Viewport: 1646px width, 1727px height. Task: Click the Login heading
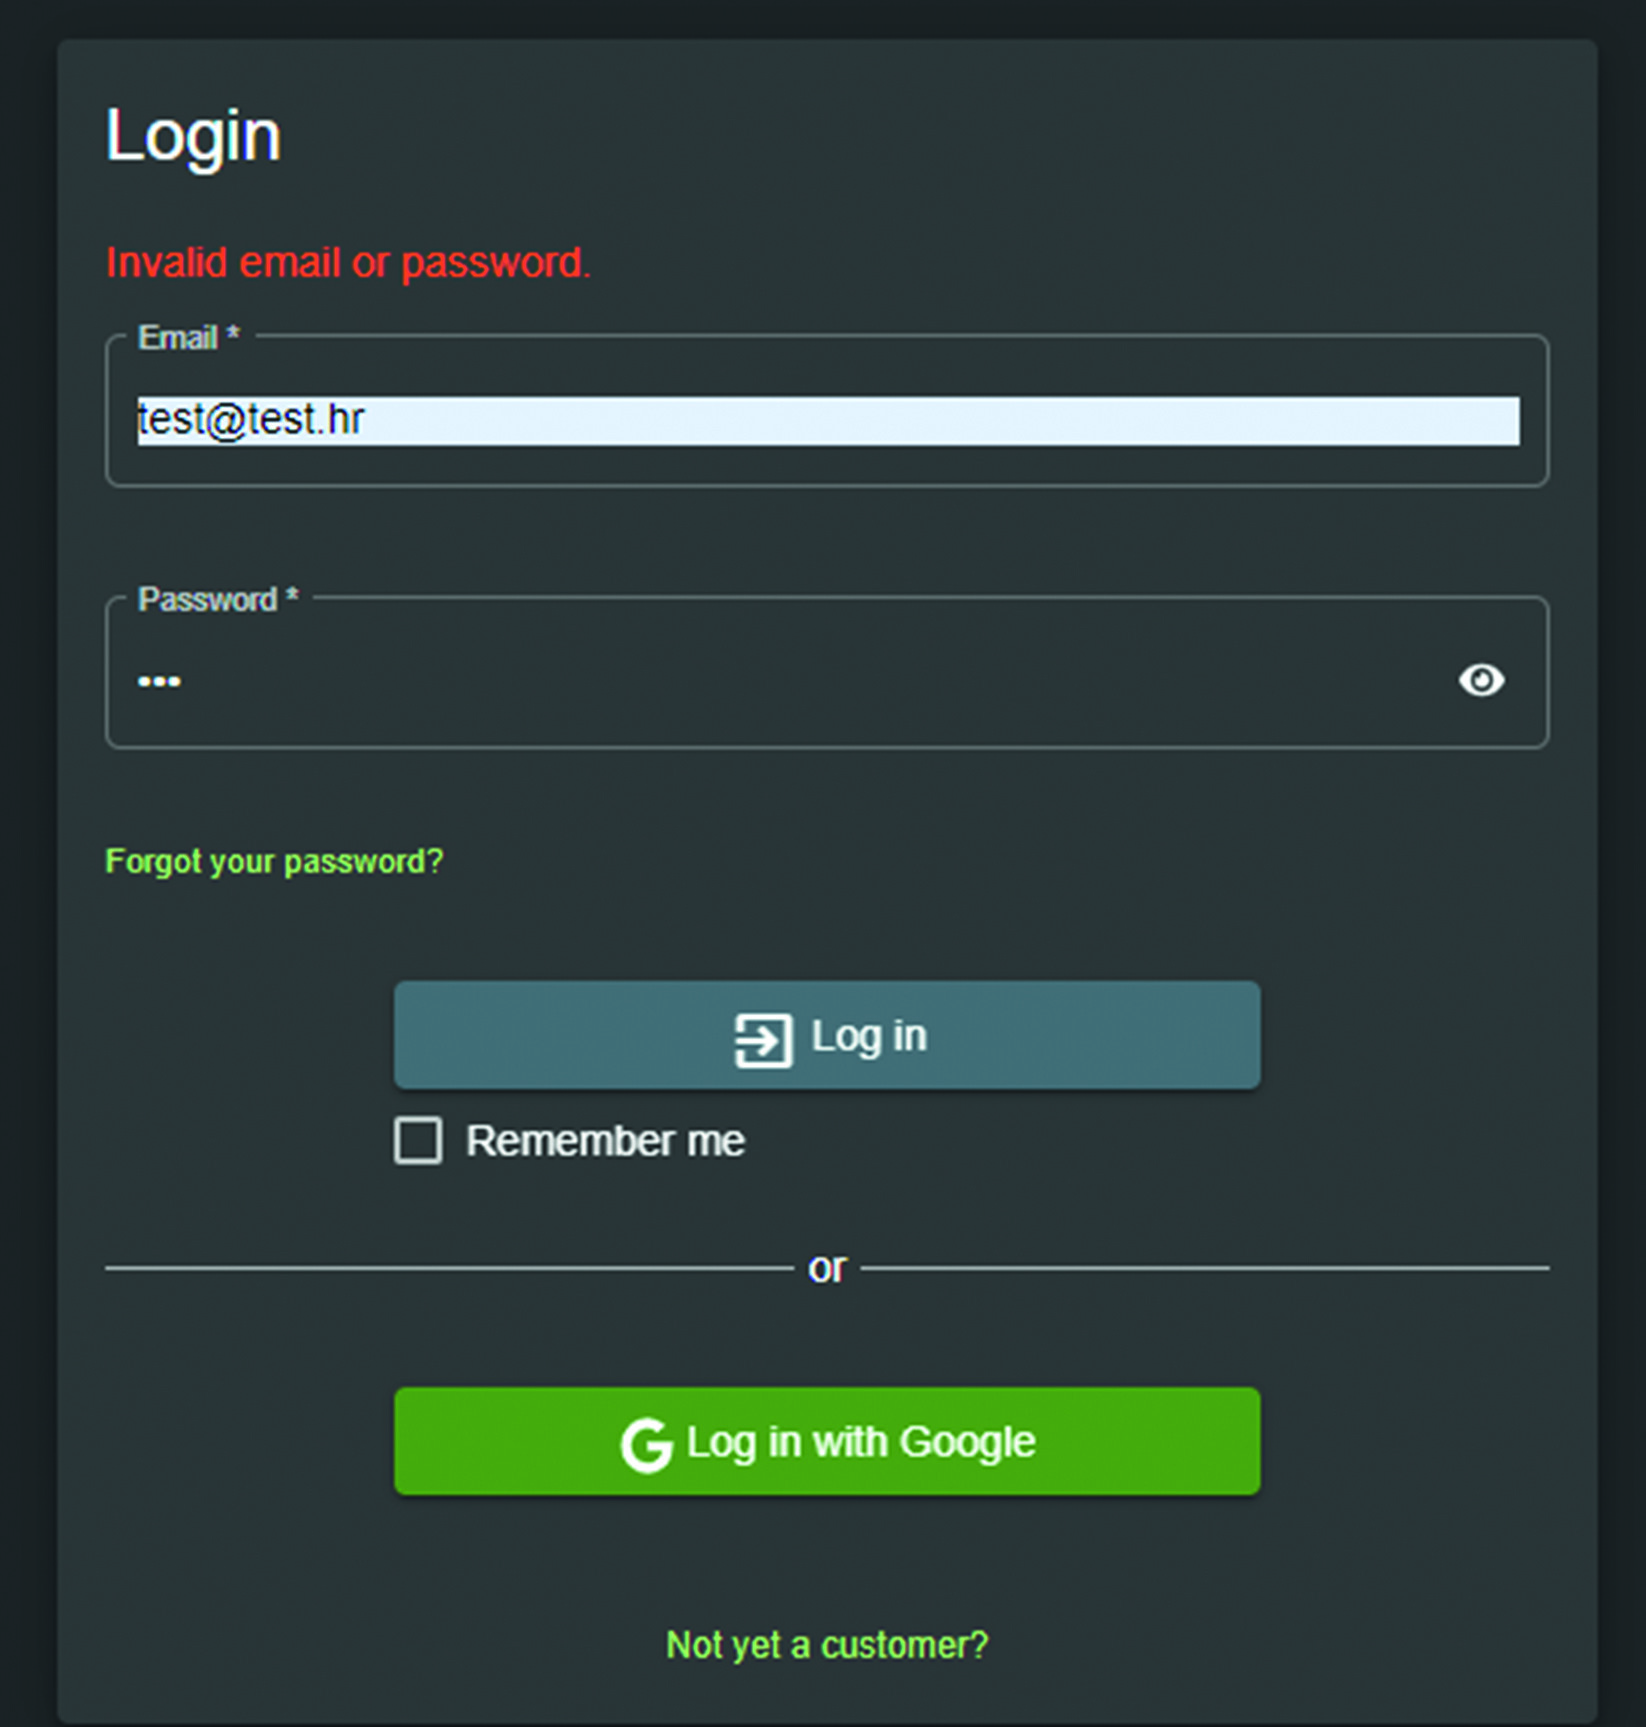(x=193, y=136)
